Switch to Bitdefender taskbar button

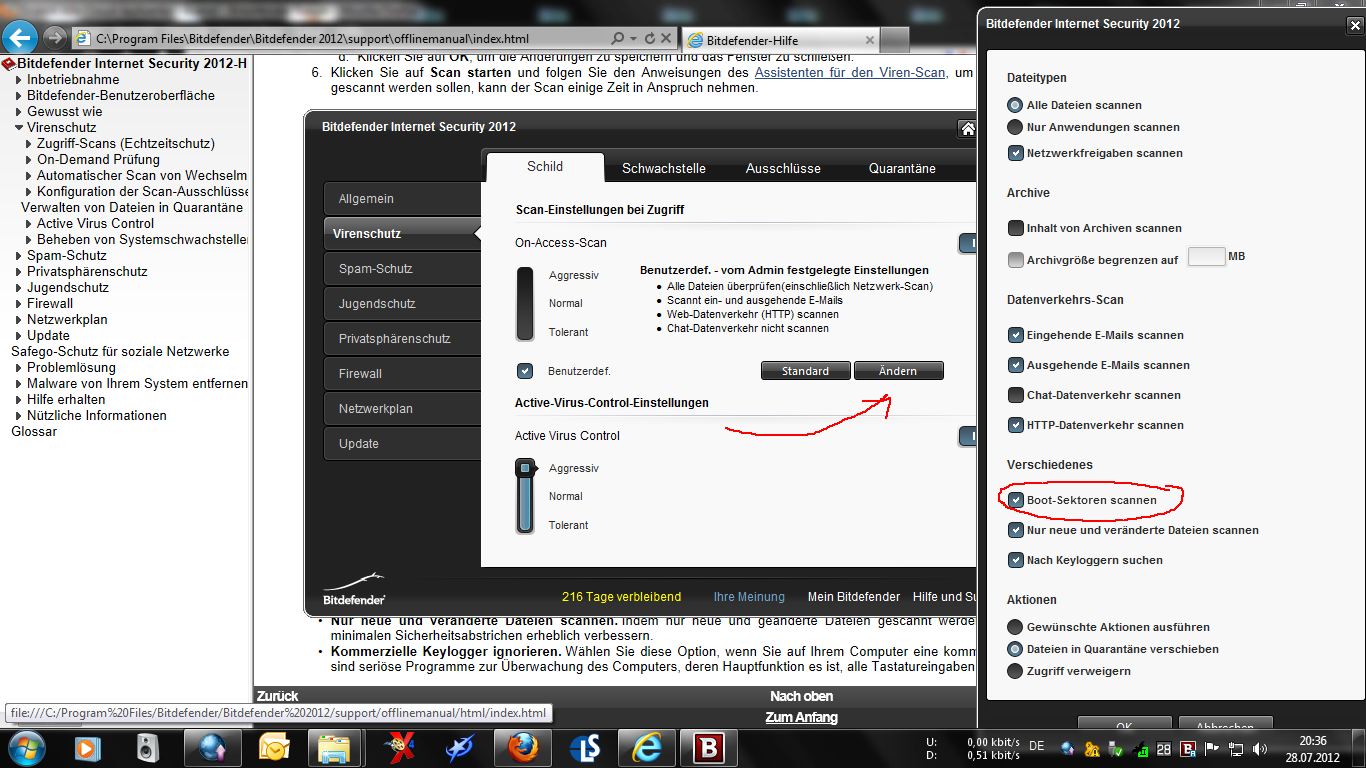[709, 747]
